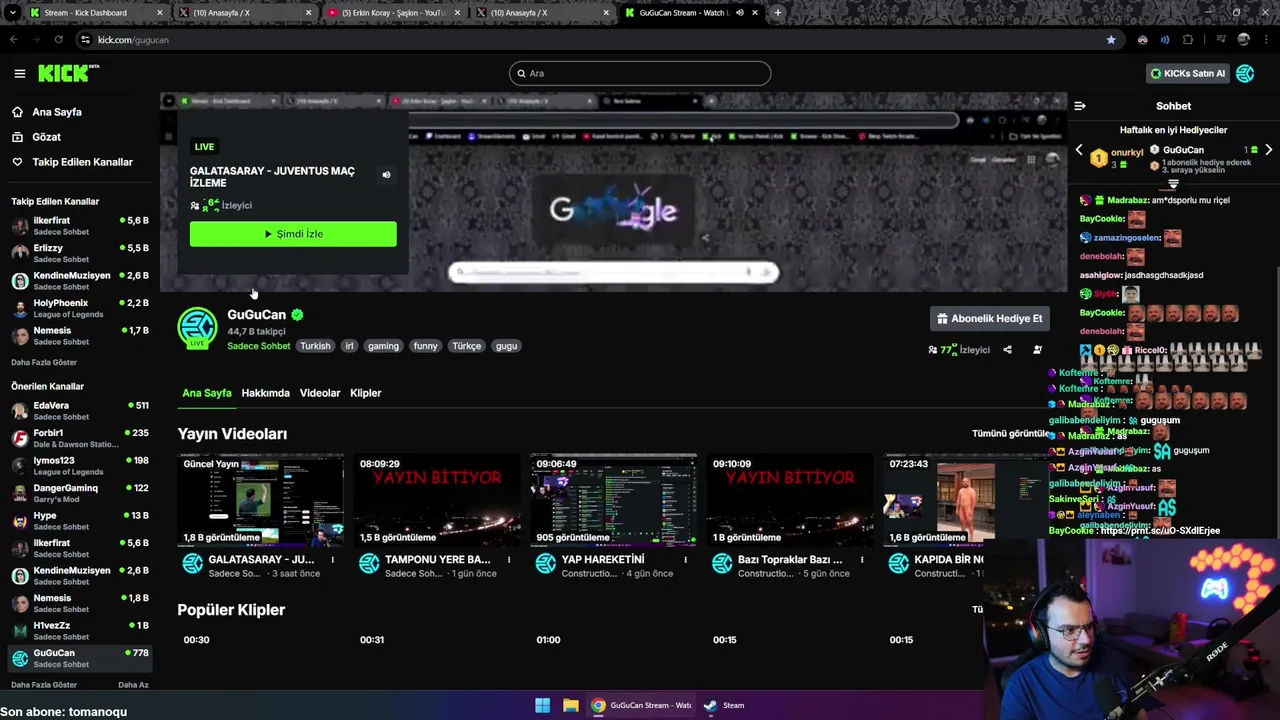
Task: Open Gözat browse section
Action: click(x=47, y=137)
